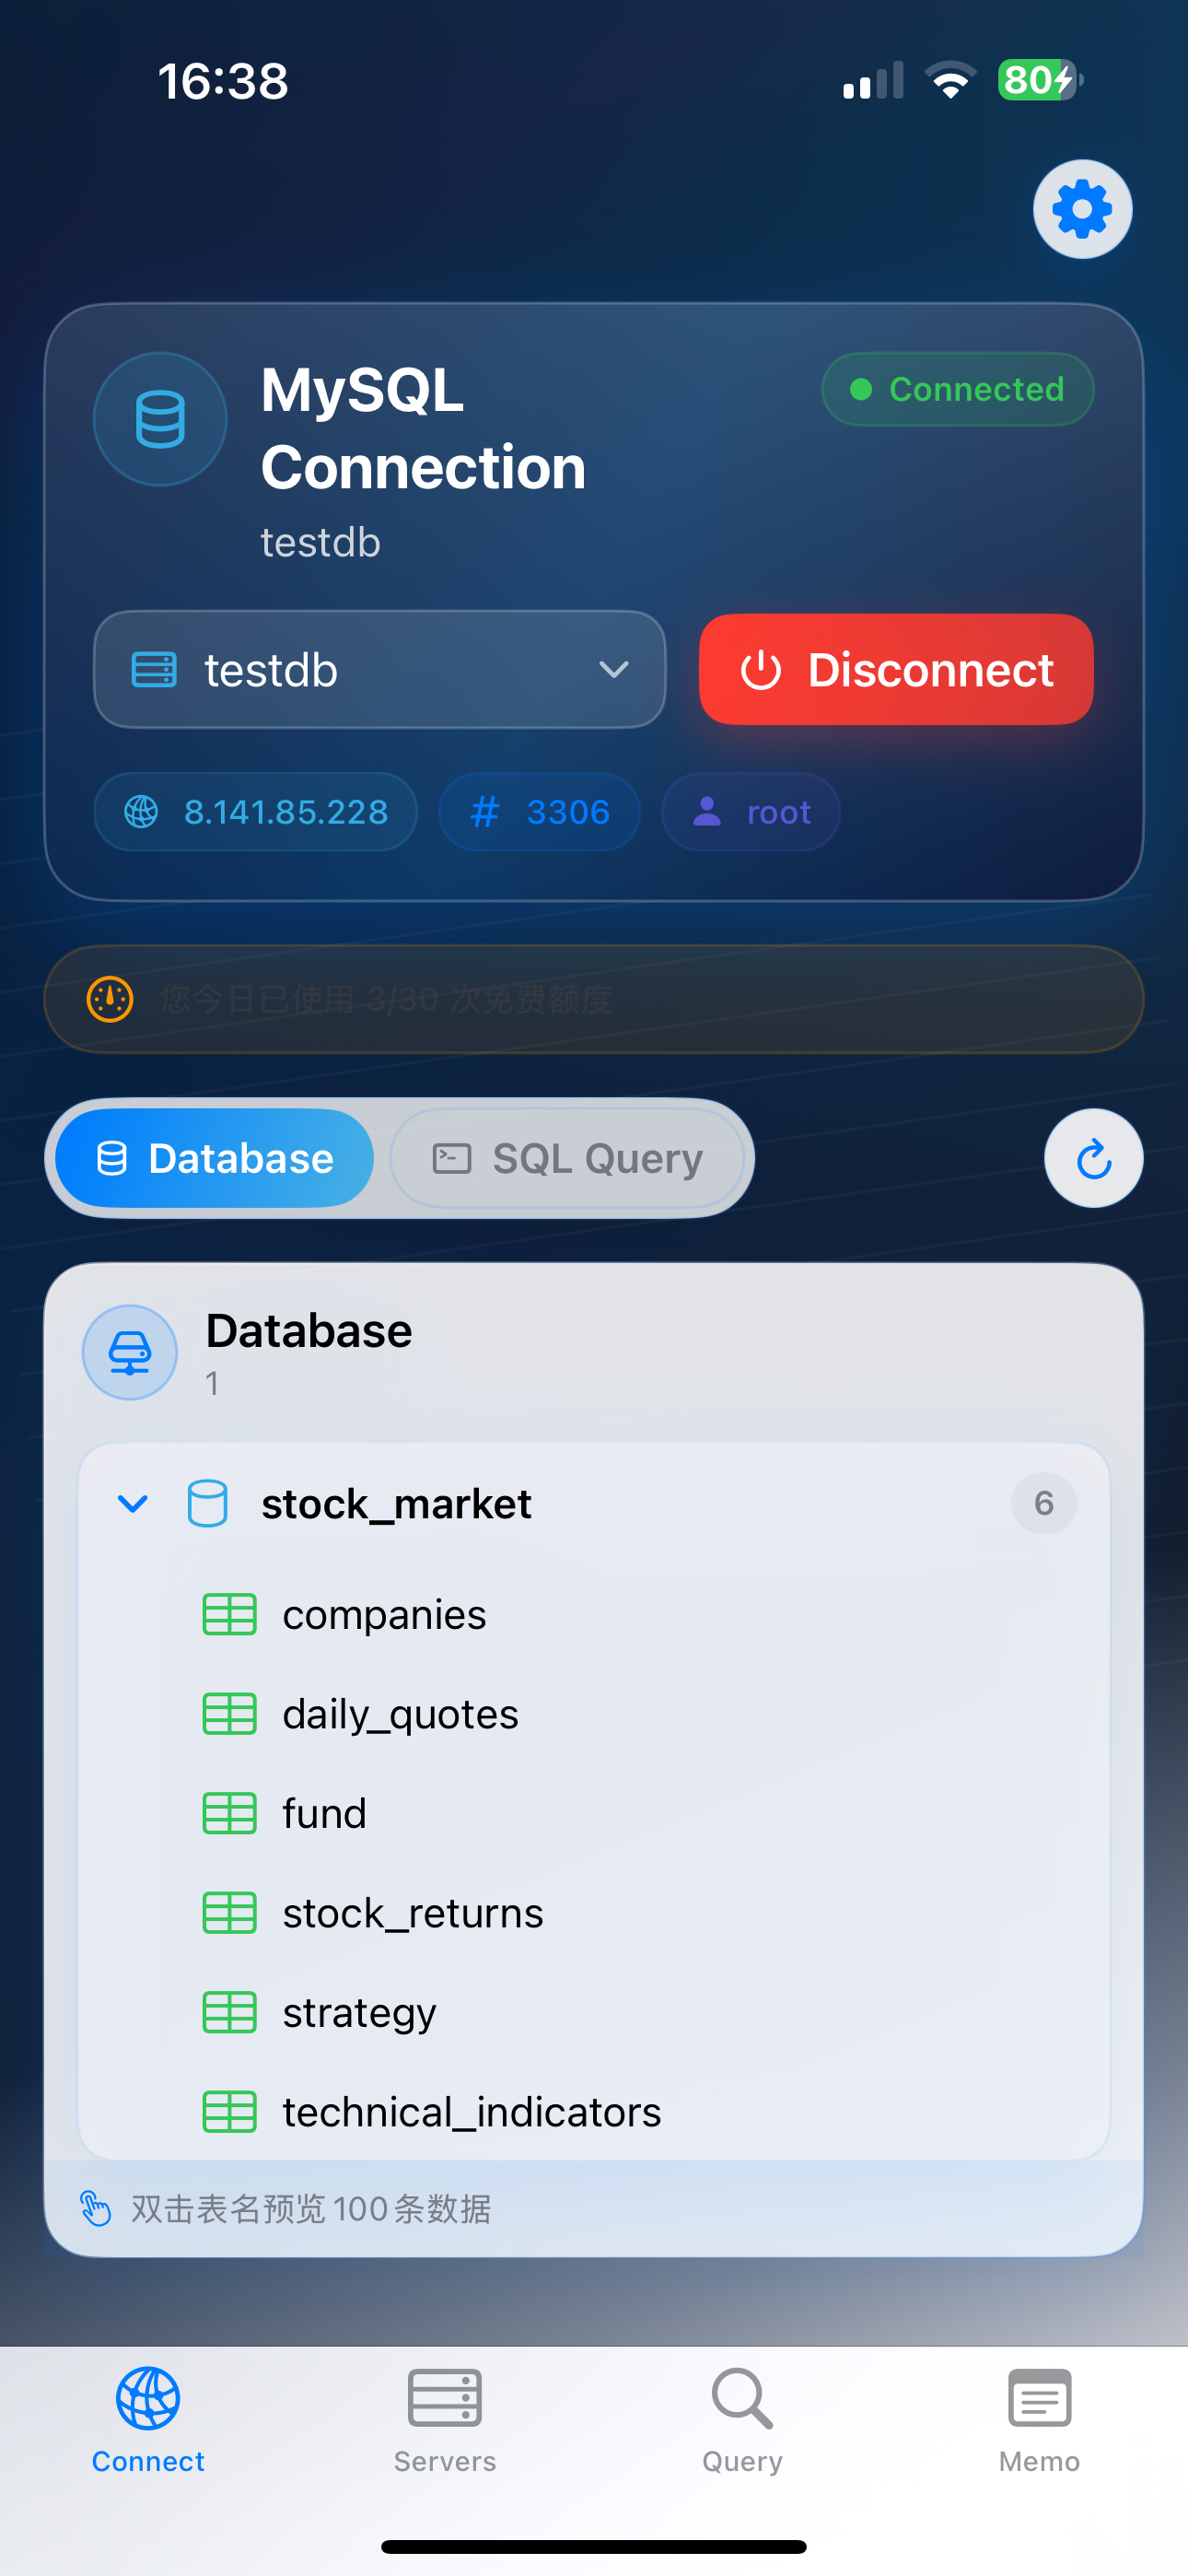Select the daily_quotes table name

coord(400,1715)
